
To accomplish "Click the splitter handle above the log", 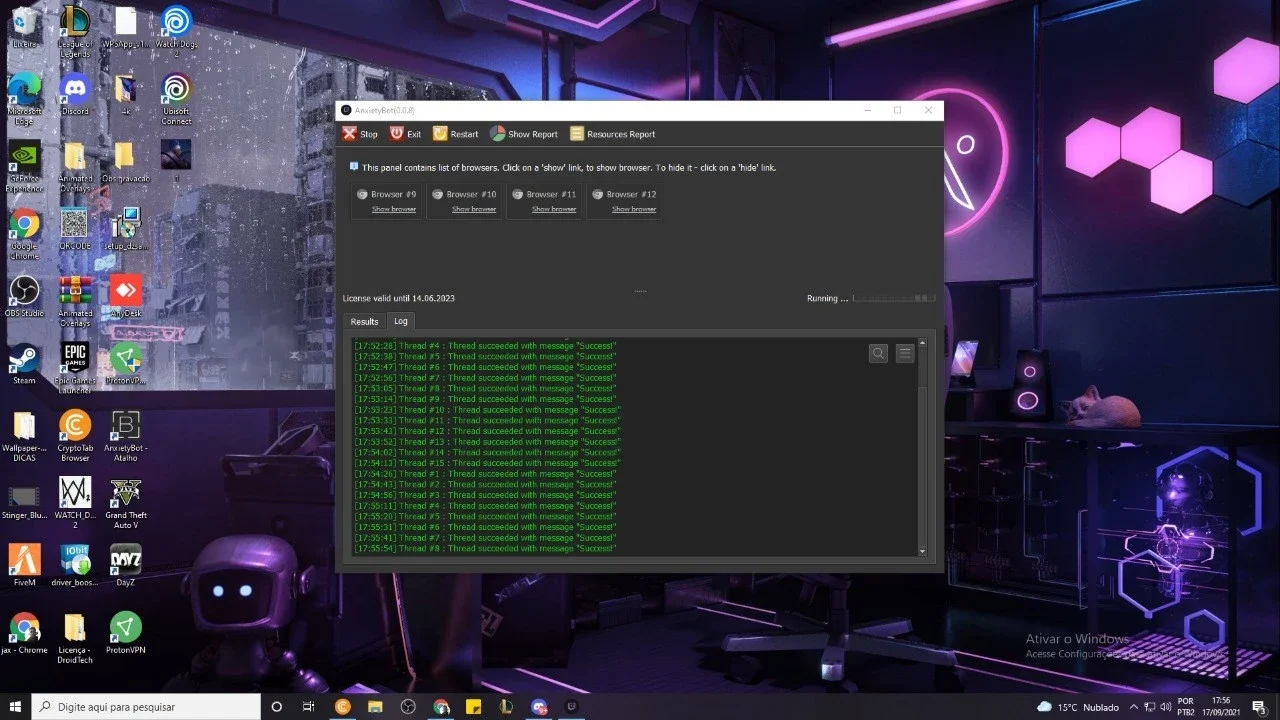I will (640, 291).
